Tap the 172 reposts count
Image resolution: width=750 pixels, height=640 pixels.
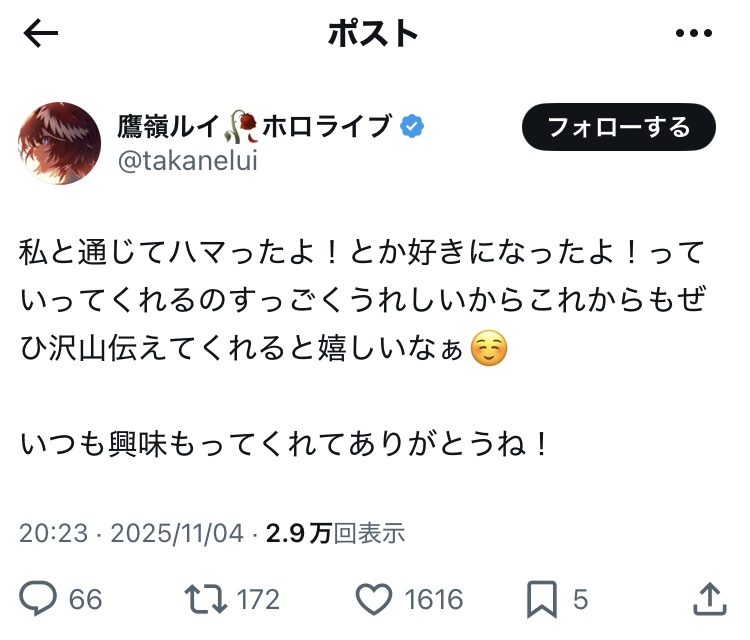pos(258,599)
